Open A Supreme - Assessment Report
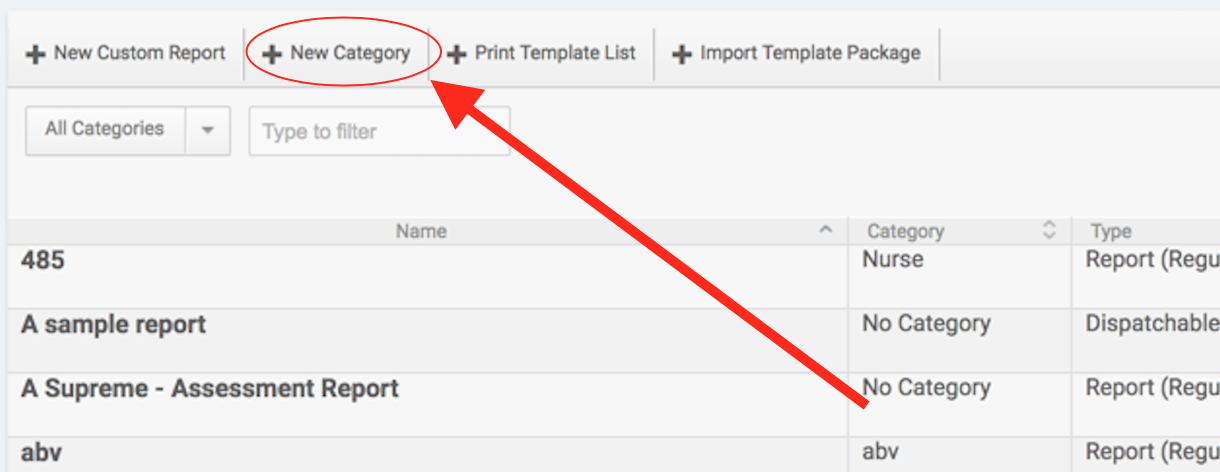The image size is (1220, 472). pos(210,388)
